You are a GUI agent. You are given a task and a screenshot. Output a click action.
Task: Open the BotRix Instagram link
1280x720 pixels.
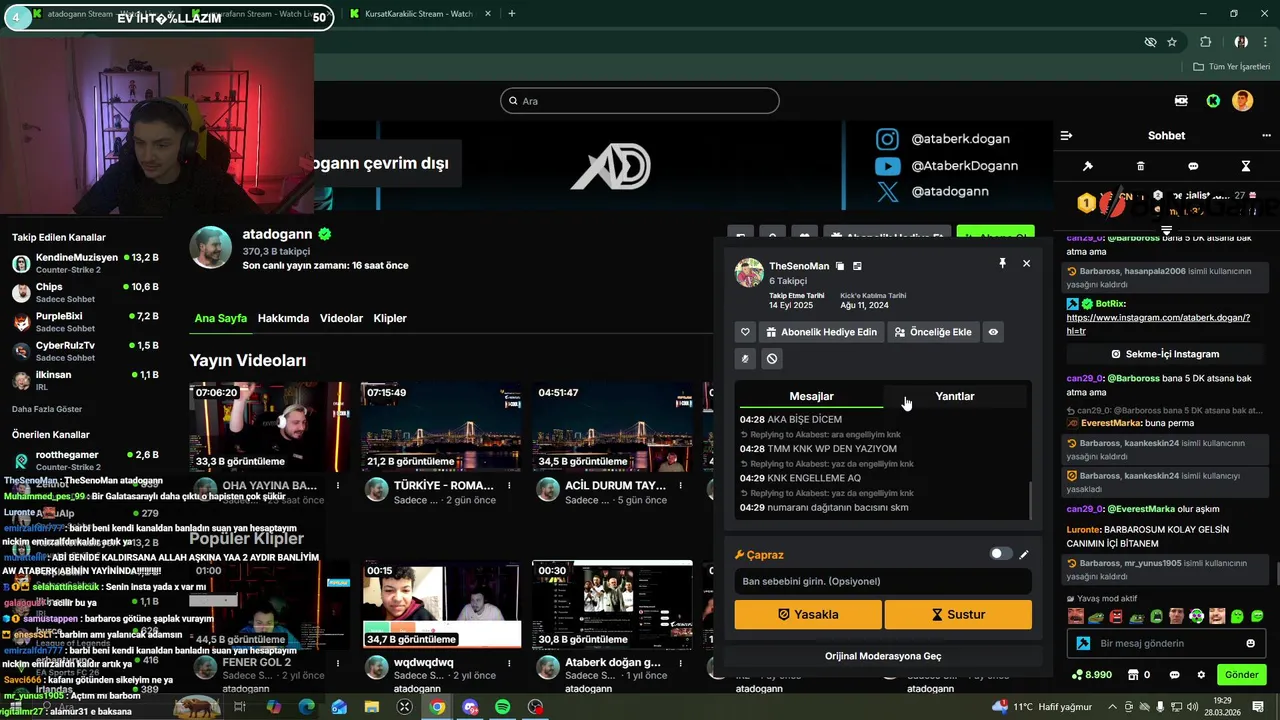(1158, 324)
